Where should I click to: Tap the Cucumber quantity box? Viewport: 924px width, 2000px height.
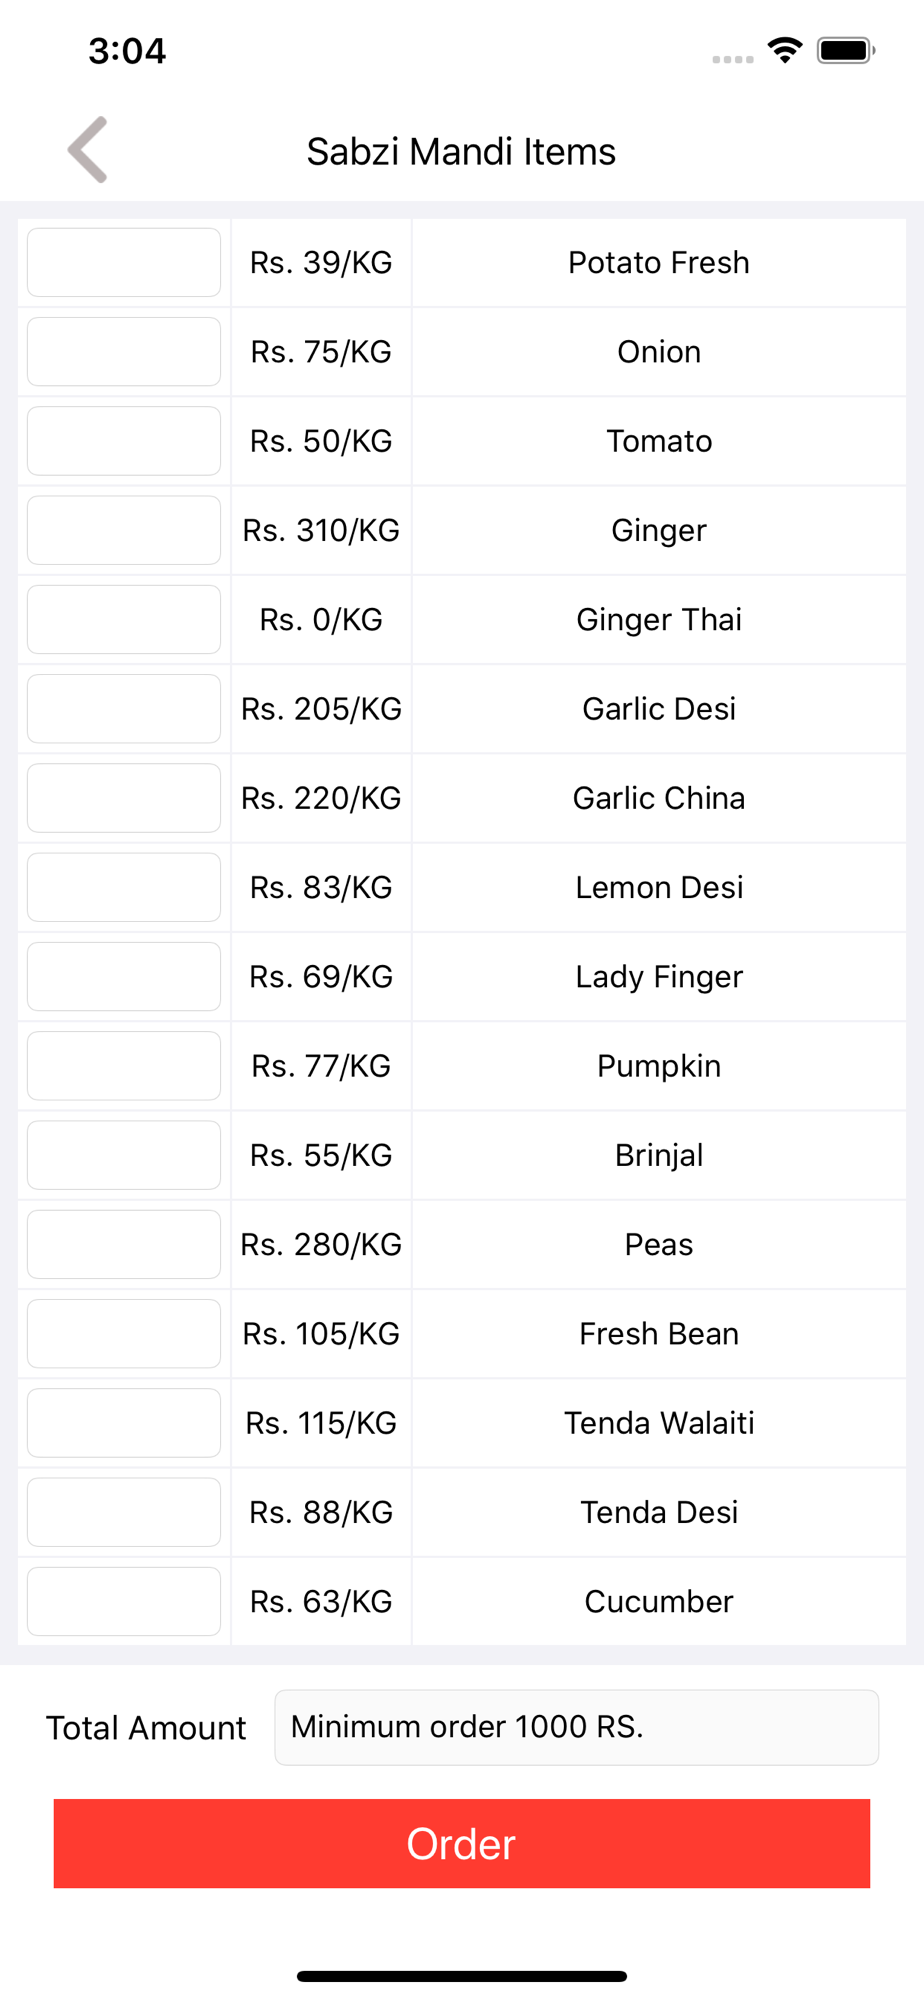point(124,1601)
